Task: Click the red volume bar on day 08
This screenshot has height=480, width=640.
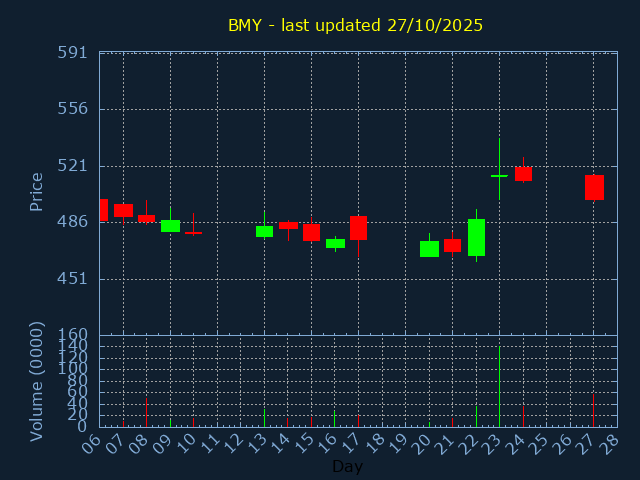Action: point(147,411)
